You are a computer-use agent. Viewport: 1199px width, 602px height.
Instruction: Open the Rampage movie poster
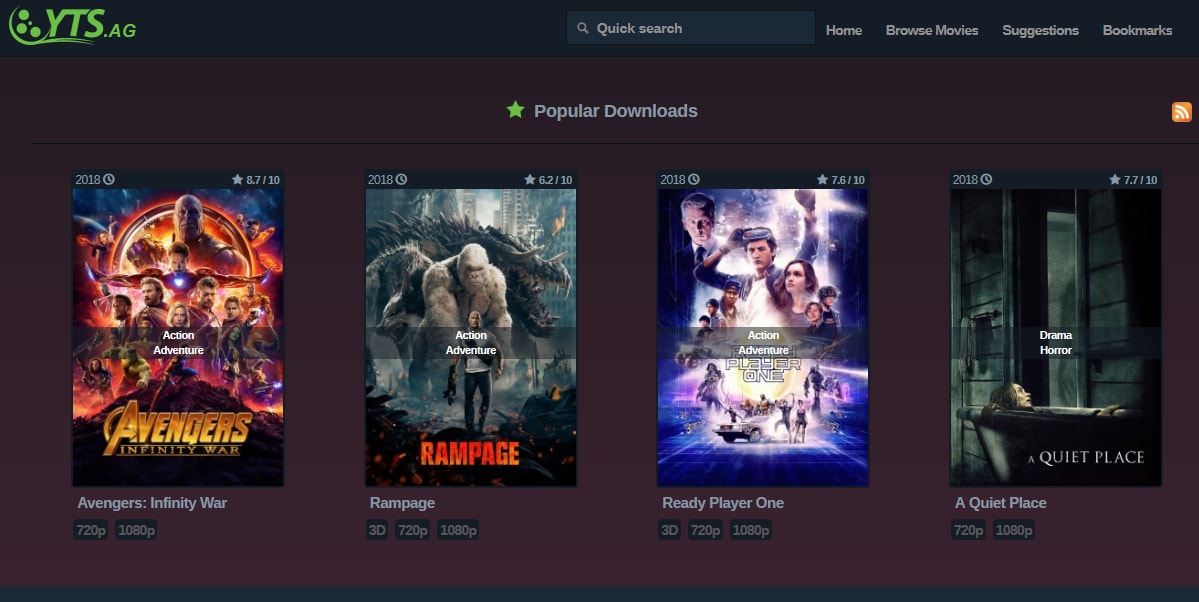tap(471, 337)
